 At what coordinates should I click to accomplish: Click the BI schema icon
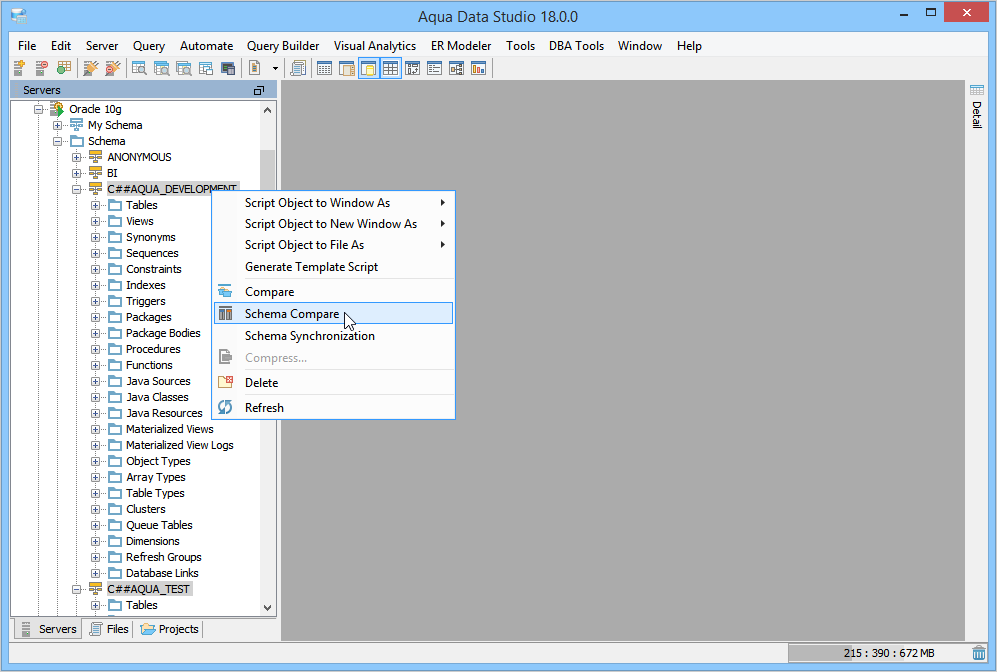pyautogui.click(x=95, y=173)
